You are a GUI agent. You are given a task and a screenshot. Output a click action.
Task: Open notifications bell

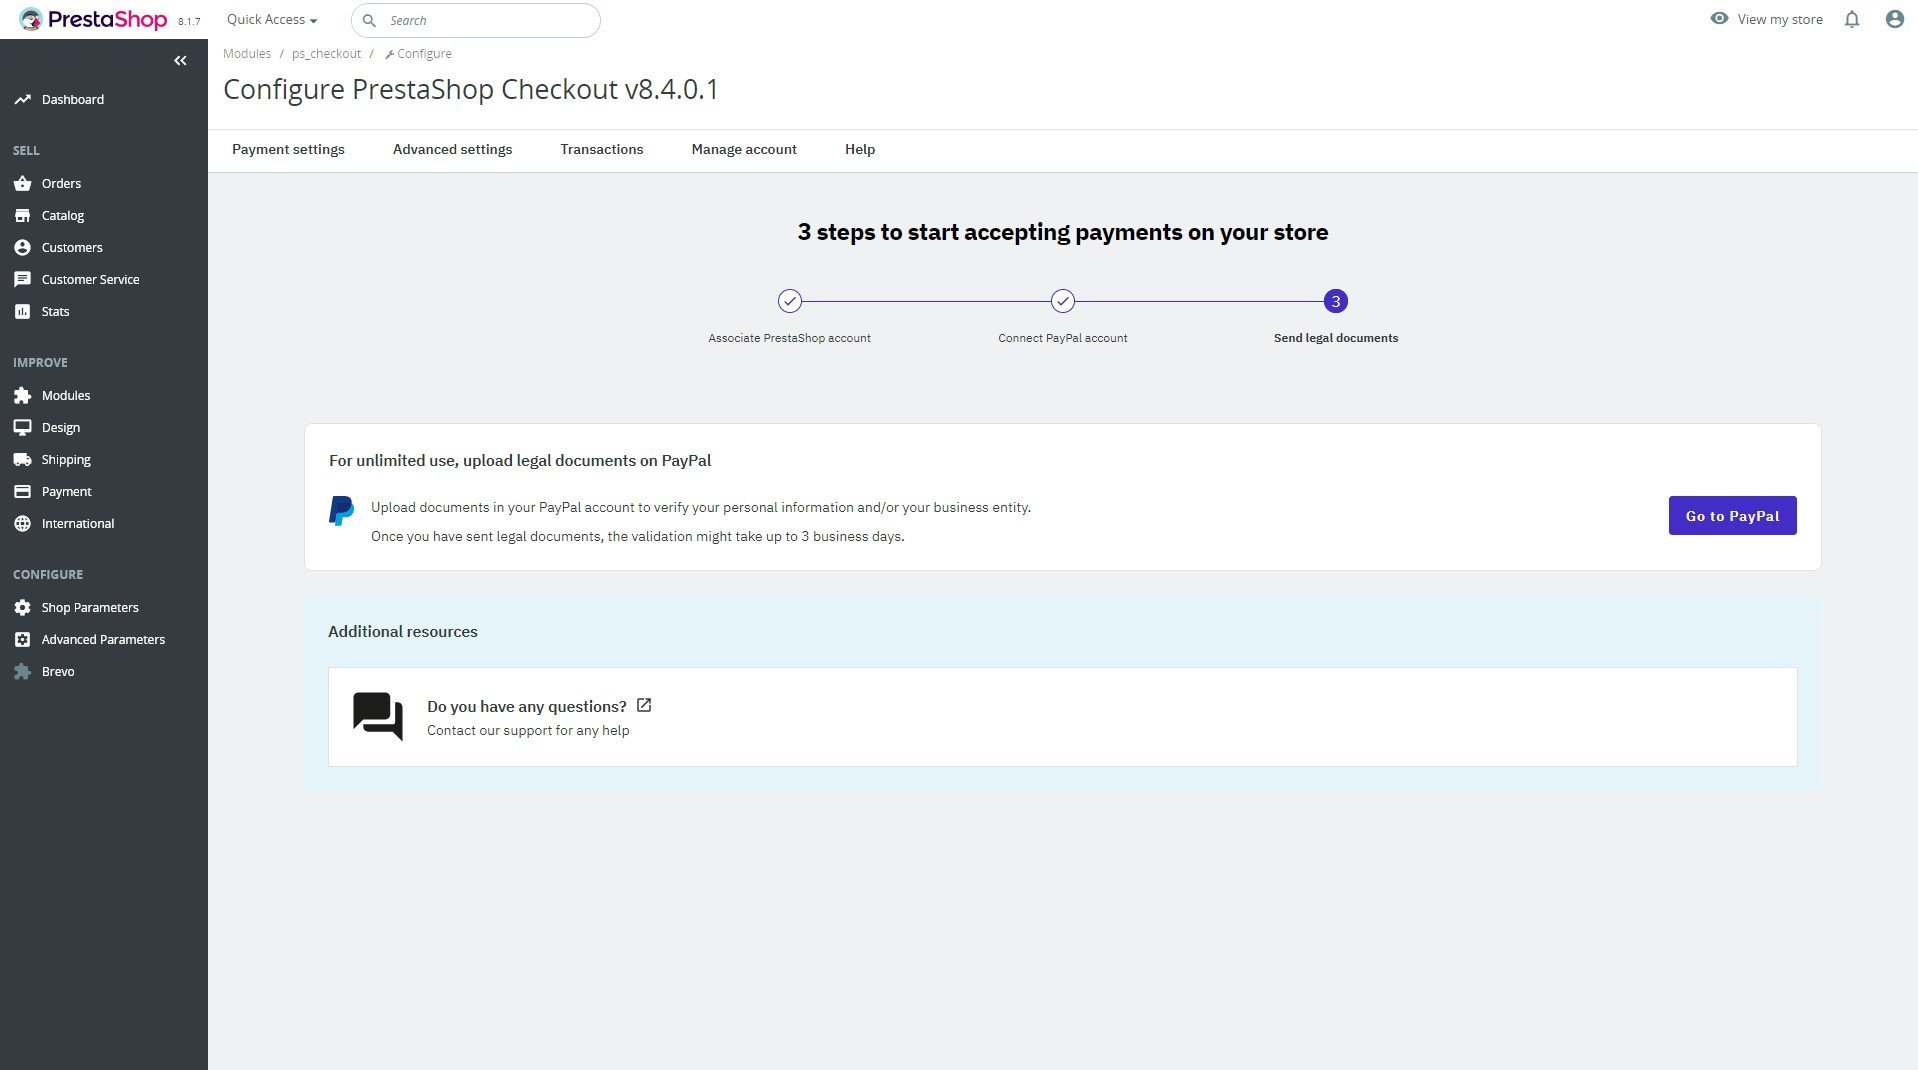click(1852, 20)
